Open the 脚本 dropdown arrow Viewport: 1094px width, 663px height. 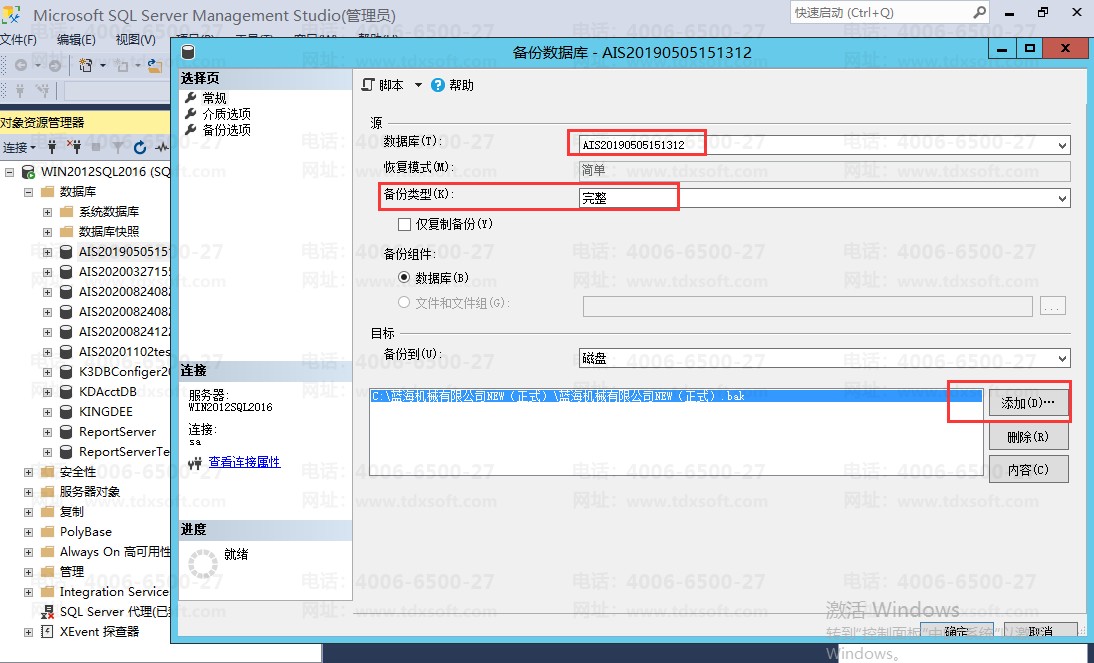point(419,85)
